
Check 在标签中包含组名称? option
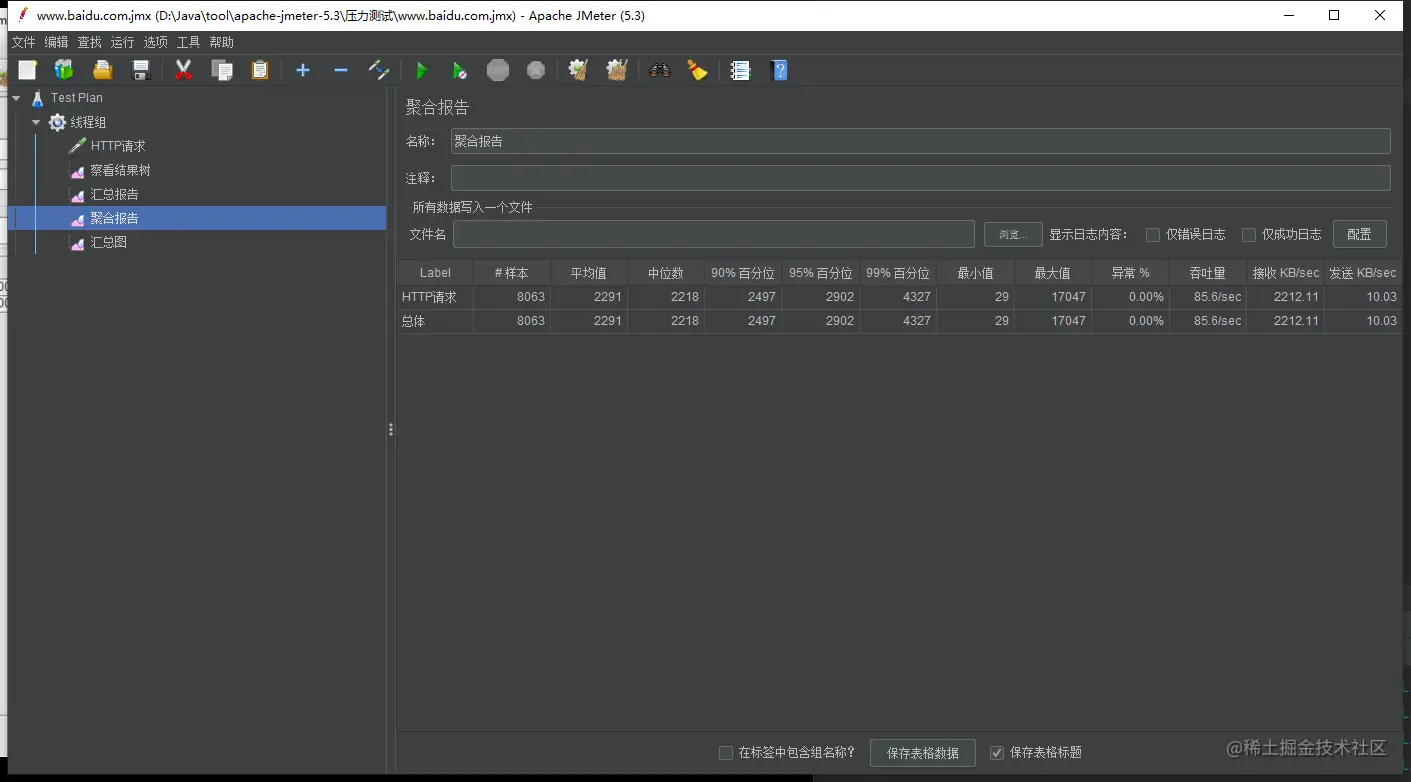[726, 753]
